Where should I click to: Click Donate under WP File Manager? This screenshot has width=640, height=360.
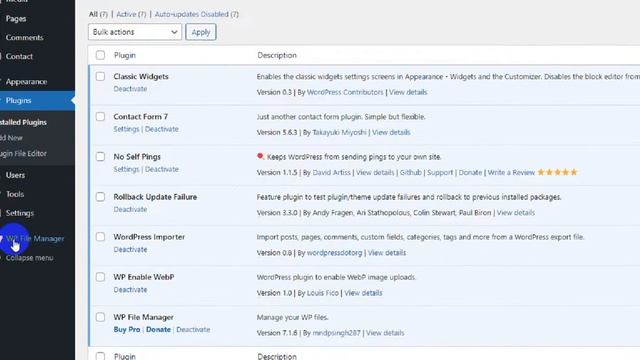(x=158, y=329)
